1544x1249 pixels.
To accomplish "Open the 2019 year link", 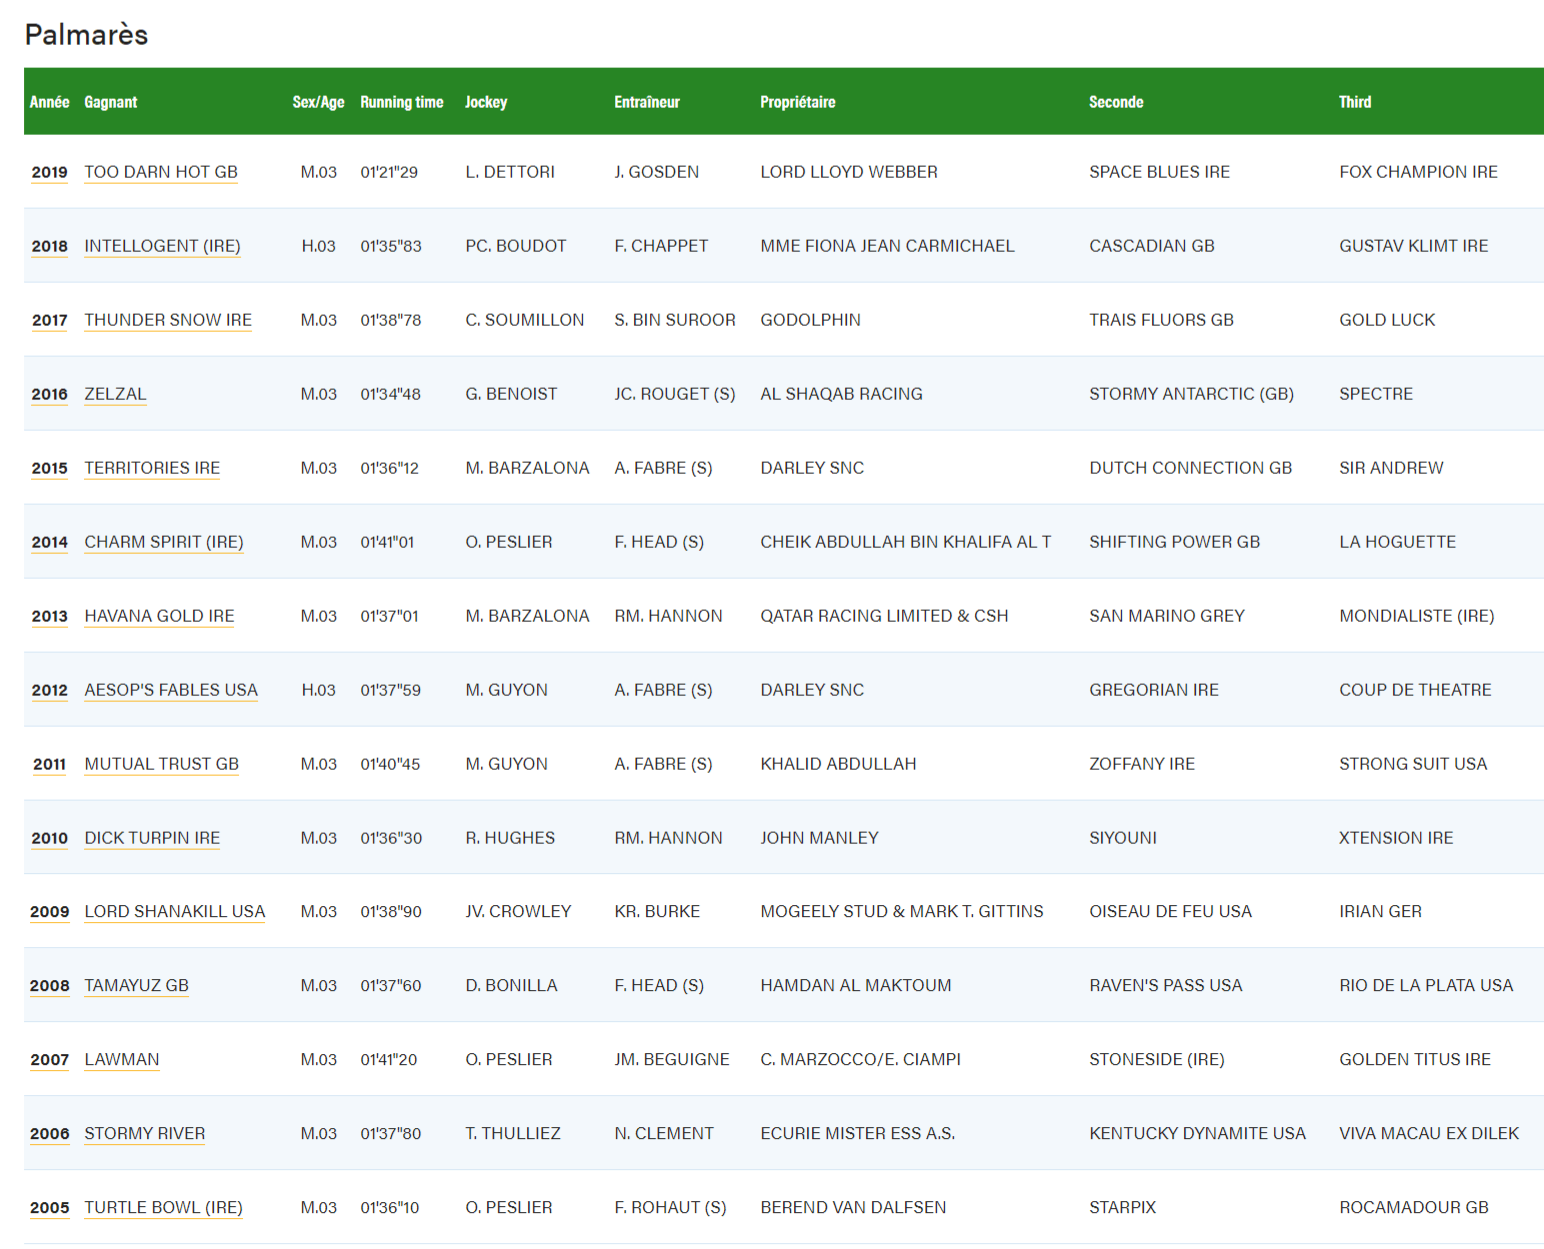I will [x=49, y=172].
